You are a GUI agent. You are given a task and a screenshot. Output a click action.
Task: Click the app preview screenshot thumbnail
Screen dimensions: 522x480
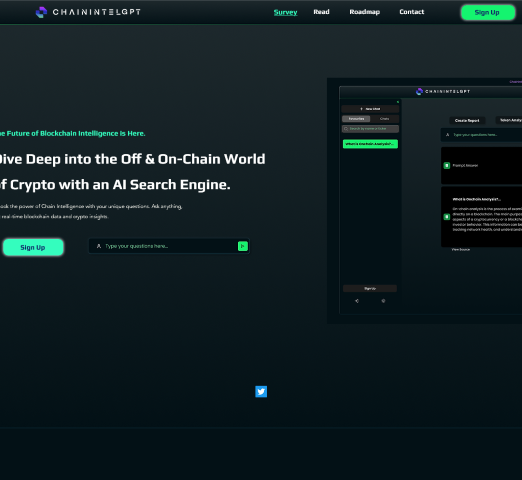(424, 201)
